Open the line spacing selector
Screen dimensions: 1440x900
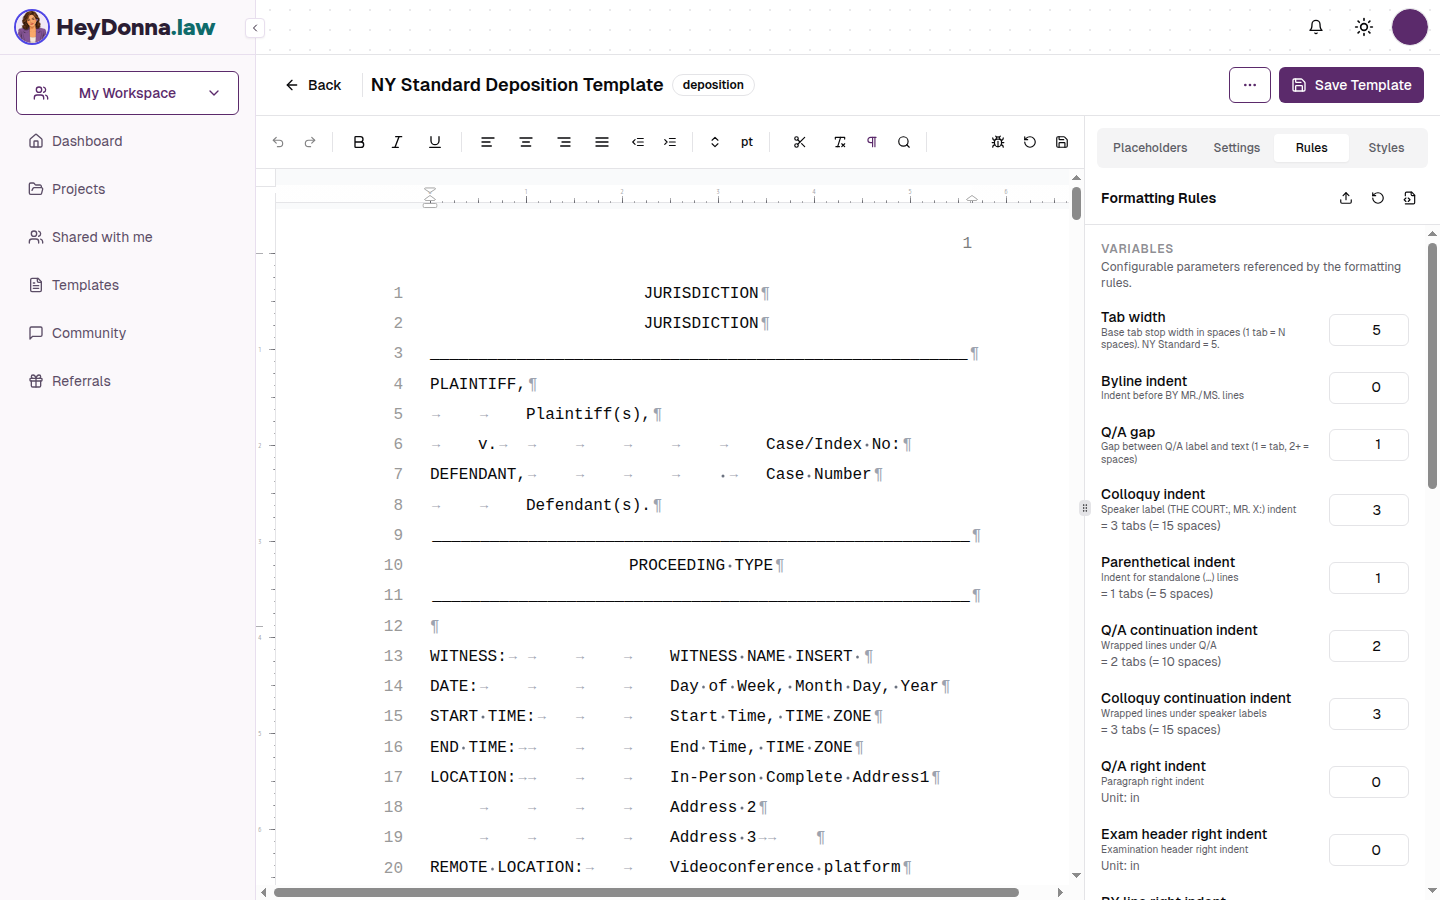coord(715,142)
